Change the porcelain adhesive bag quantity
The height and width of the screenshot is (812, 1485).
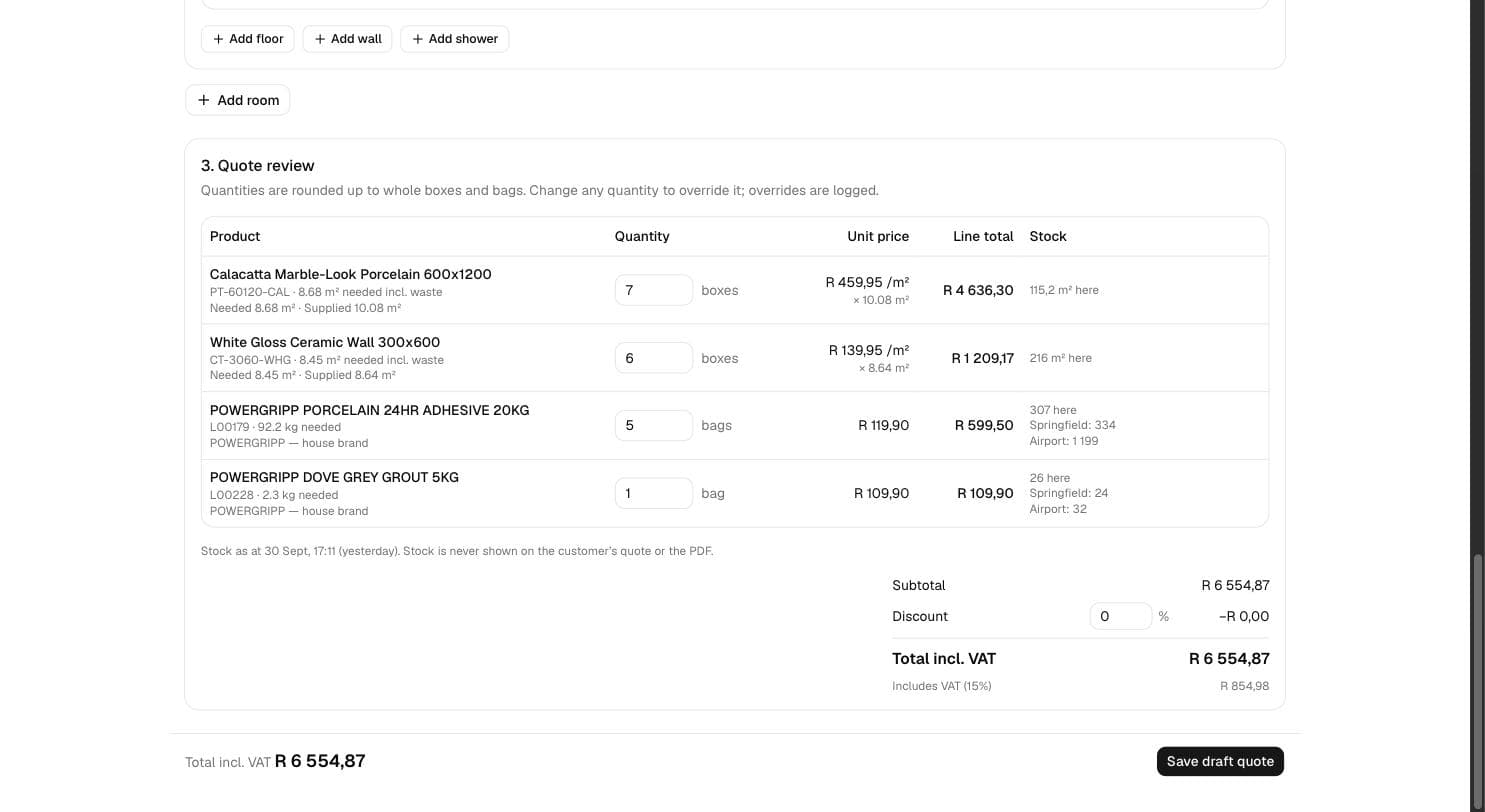pos(654,425)
